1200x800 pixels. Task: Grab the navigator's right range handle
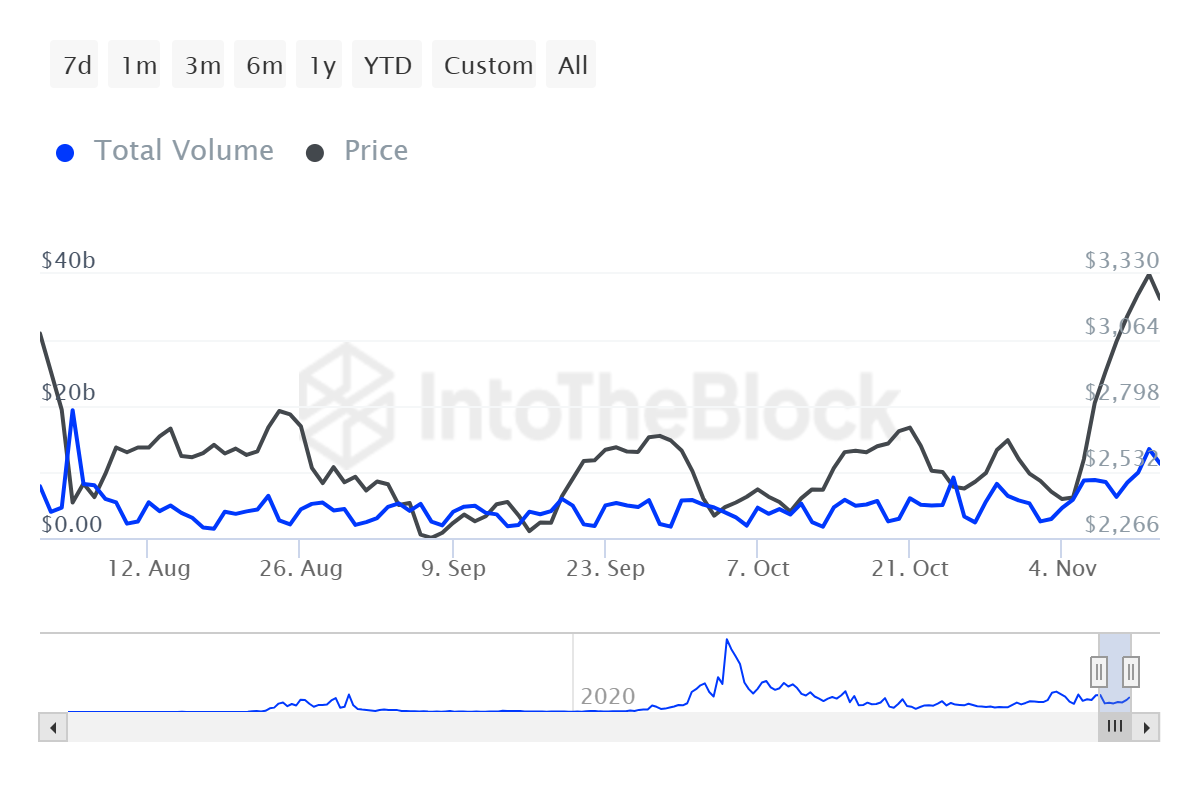pos(1131,671)
